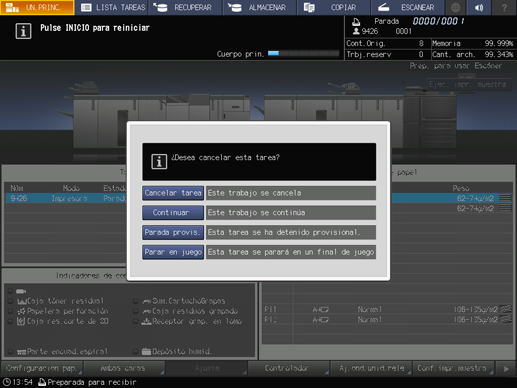The image size is (517, 388).
Task: Select the PI1 tray row
Action: [387, 309]
